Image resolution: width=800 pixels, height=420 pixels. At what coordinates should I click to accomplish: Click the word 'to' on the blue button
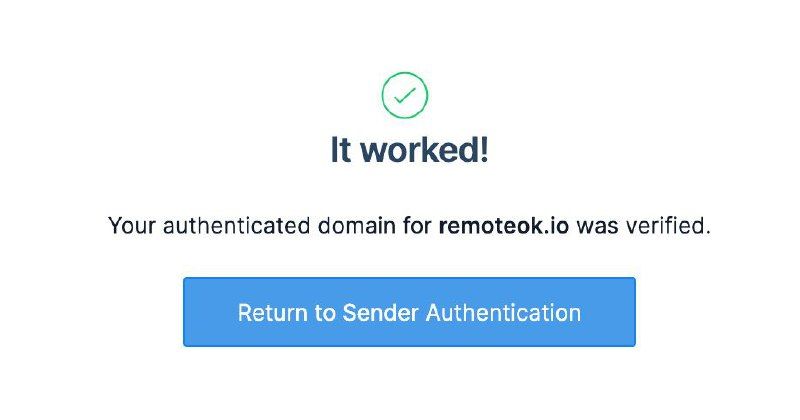[325, 312]
